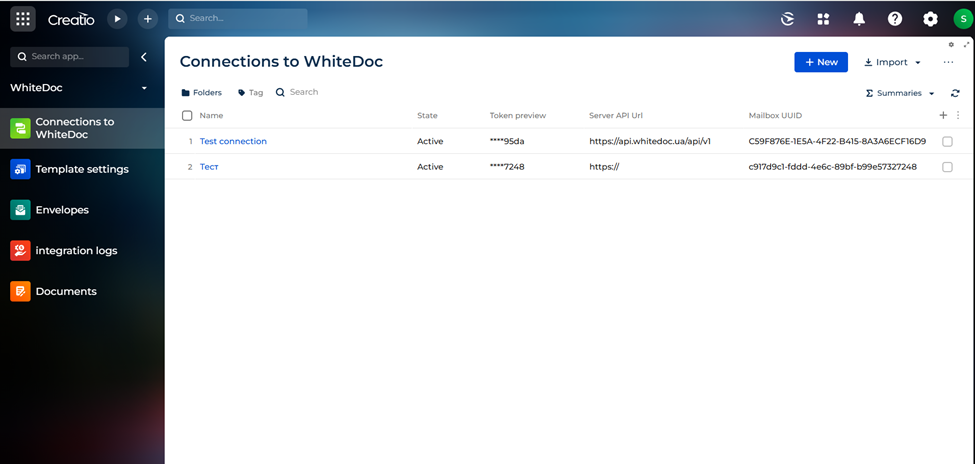Screen dimensions: 975x464
Task: Go to the Template settings section
Action: coord(82,169)
